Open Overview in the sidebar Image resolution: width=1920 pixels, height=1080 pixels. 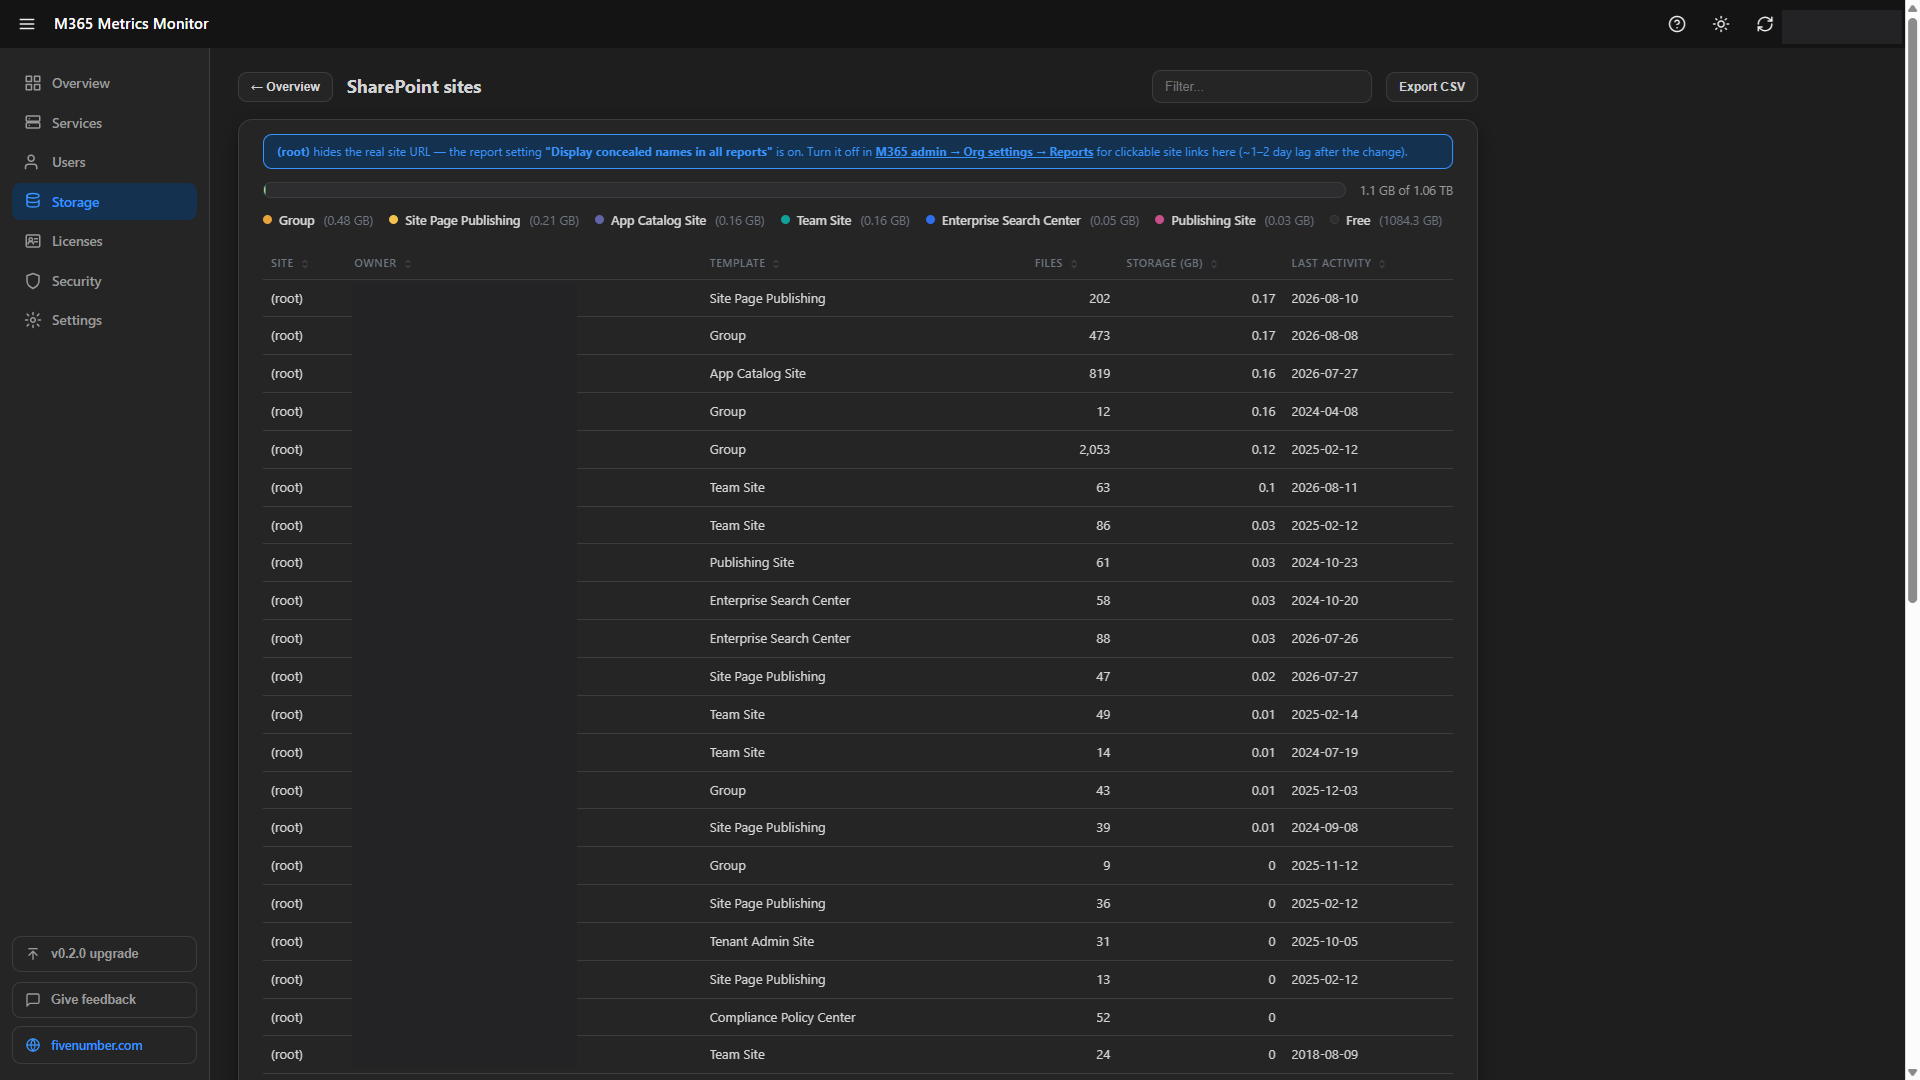(104, 83)
